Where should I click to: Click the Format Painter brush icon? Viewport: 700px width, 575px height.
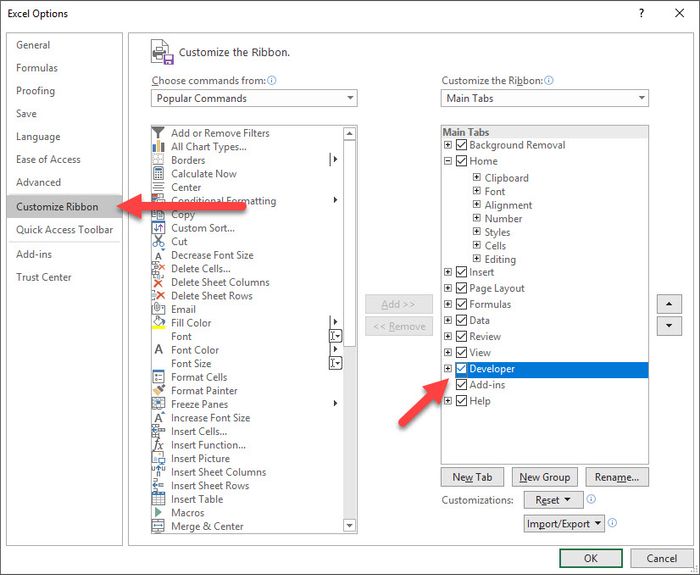[x=158, y=390]
